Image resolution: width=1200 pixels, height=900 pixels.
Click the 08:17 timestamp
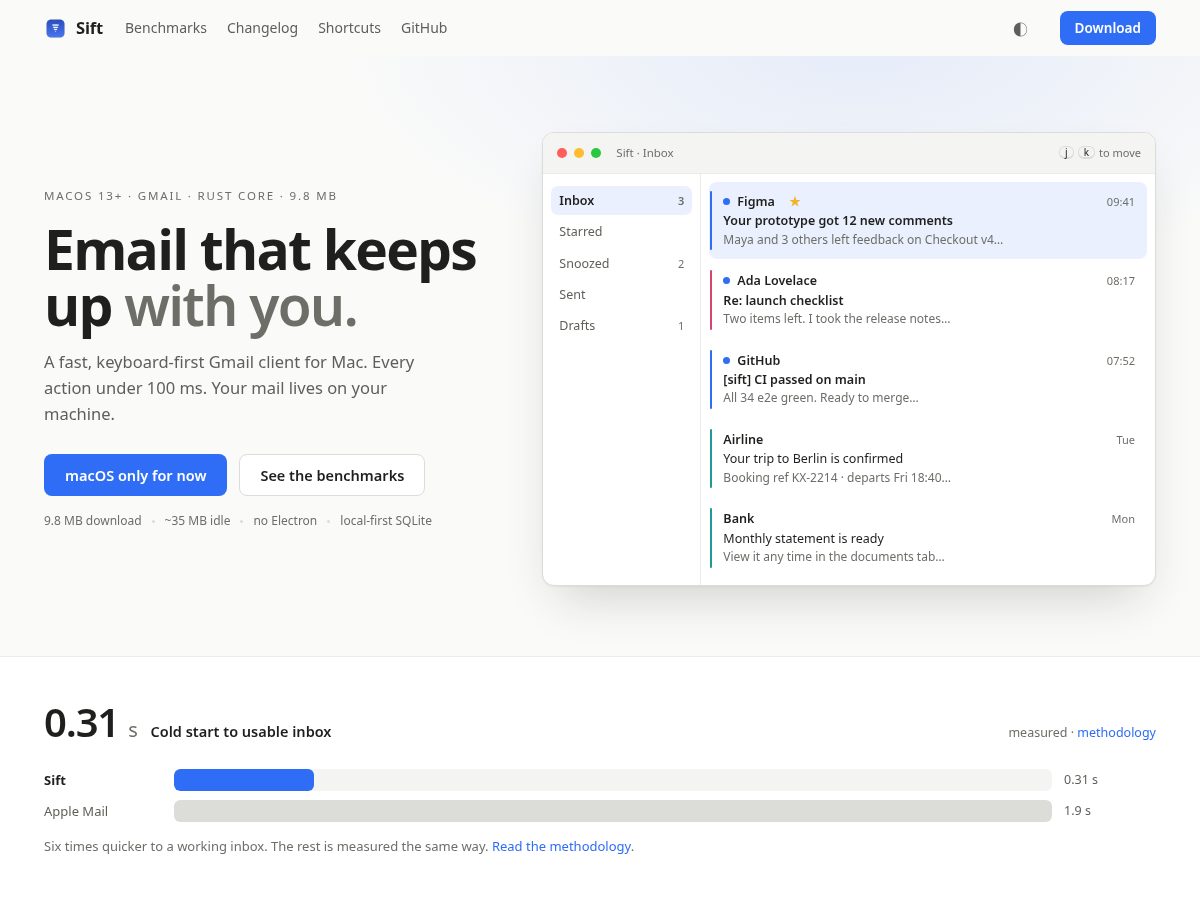[1120, 281]
